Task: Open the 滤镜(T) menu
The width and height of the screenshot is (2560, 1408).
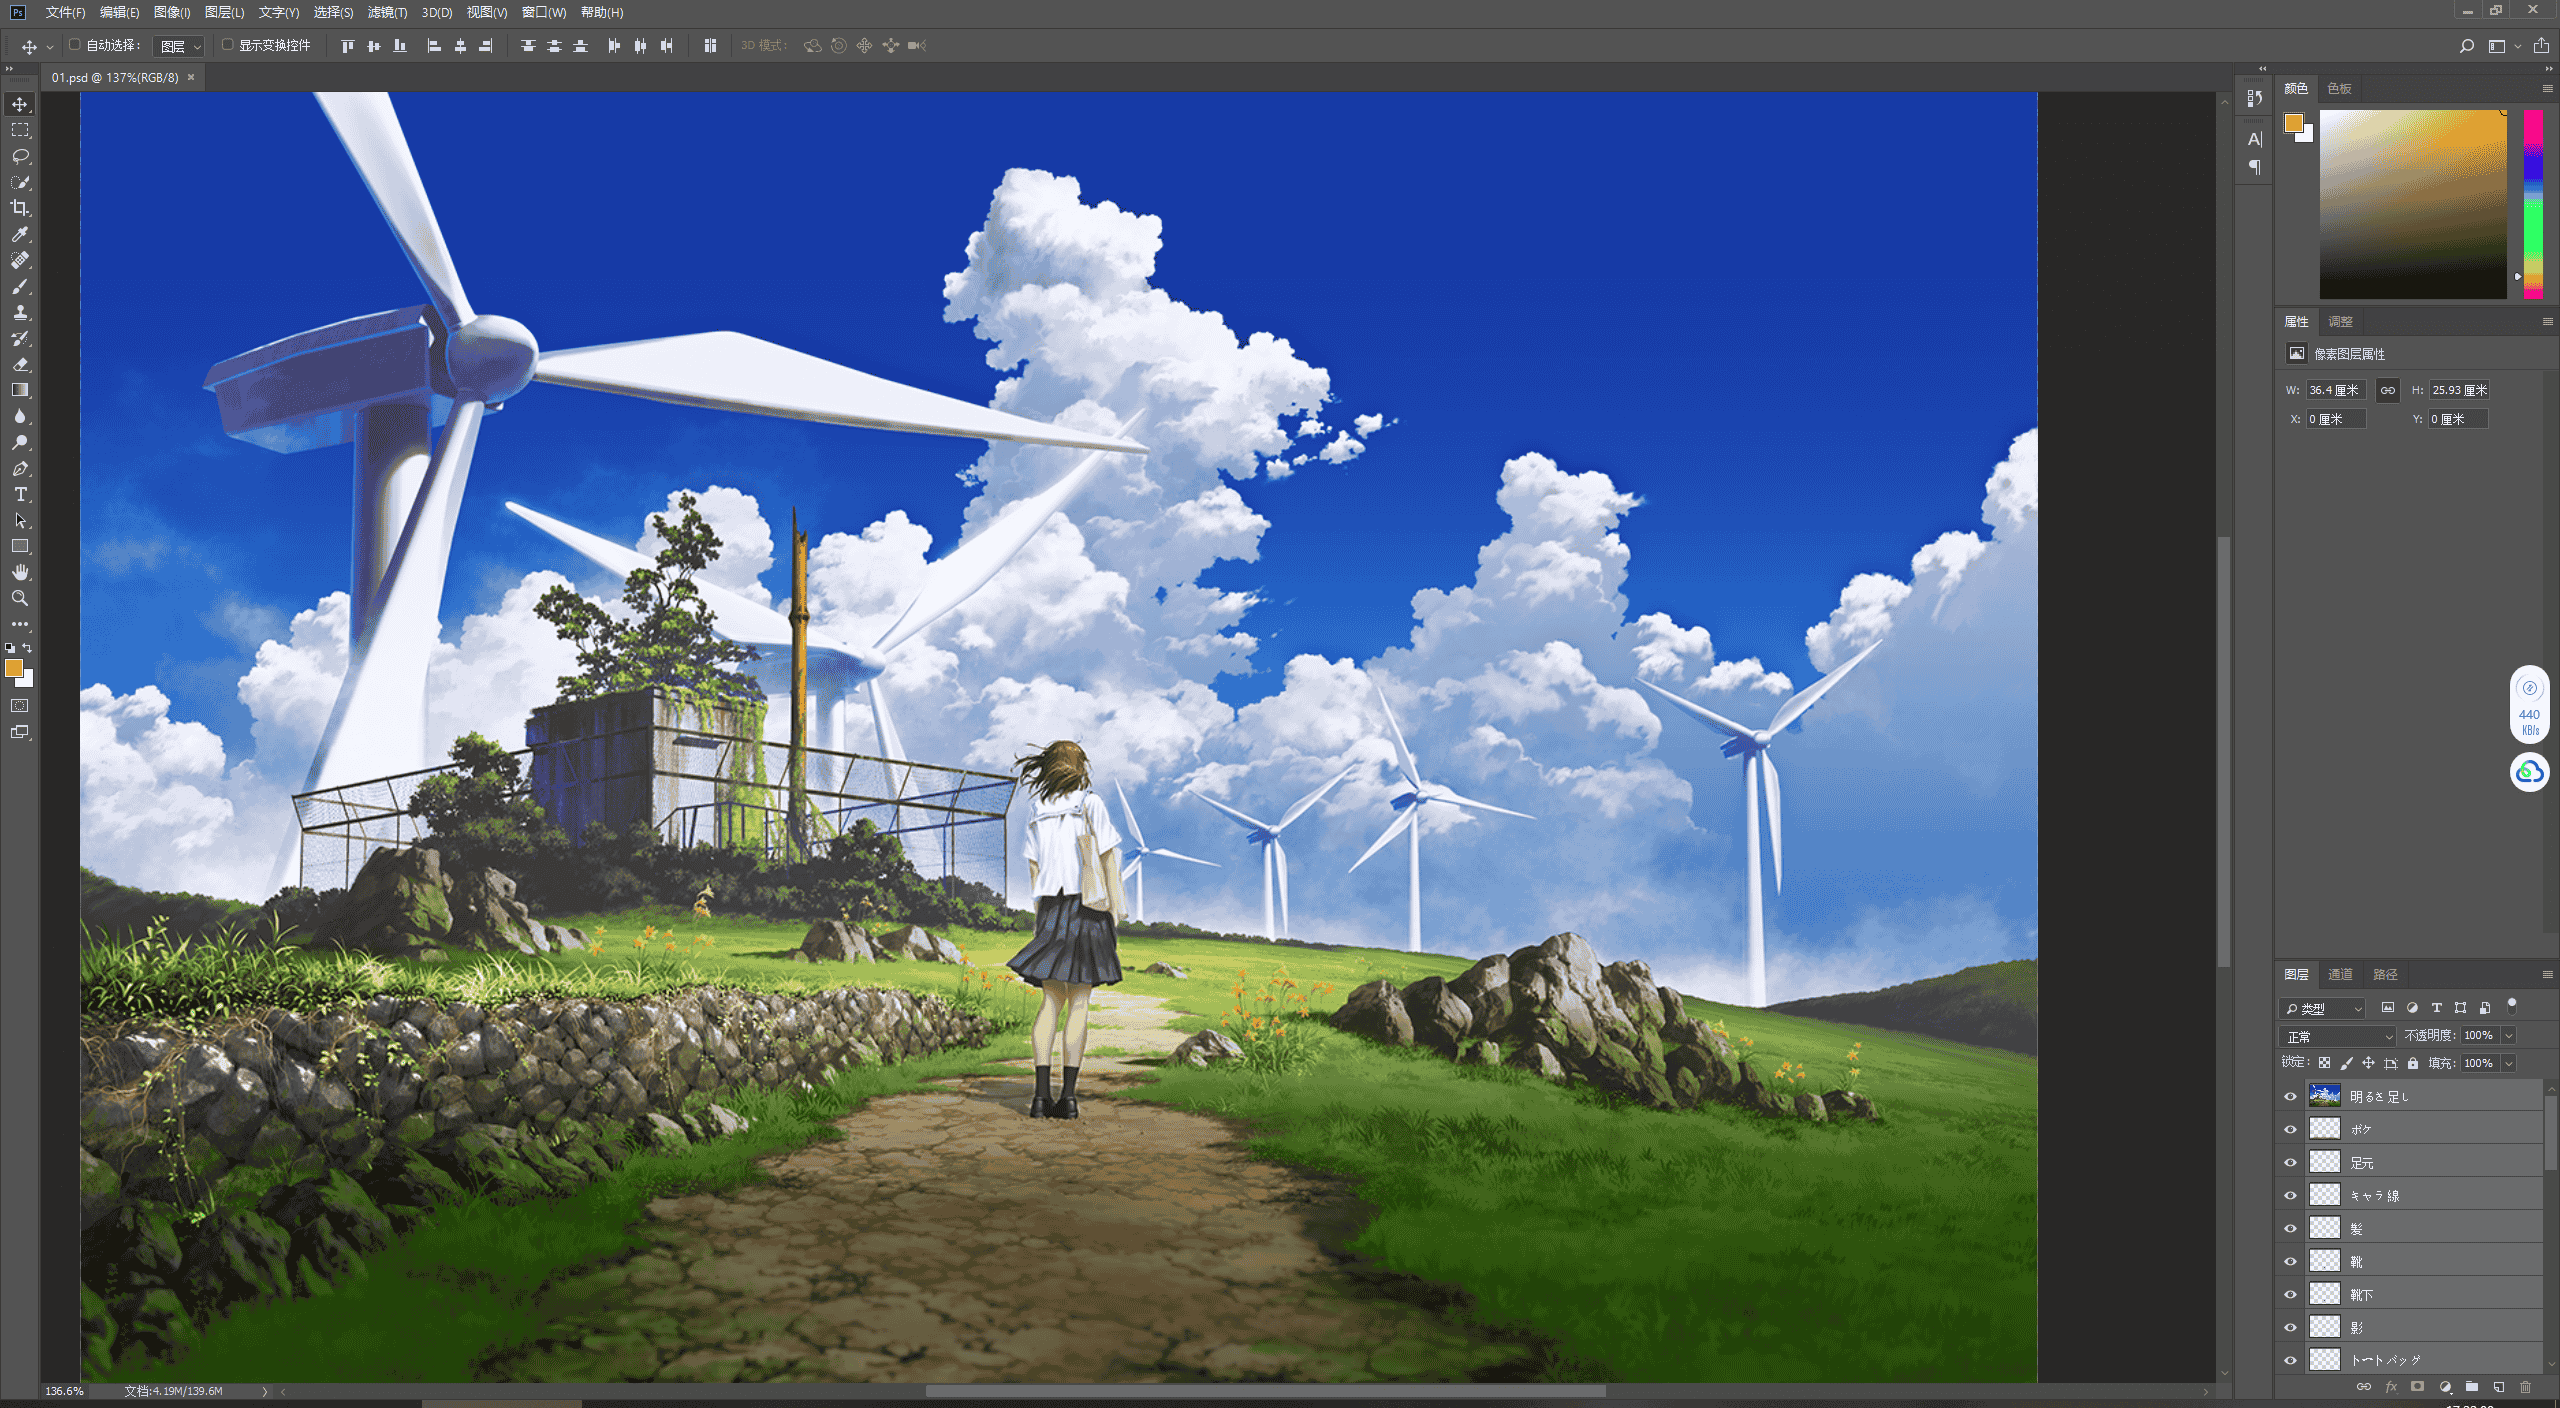Action: point(387,12)
